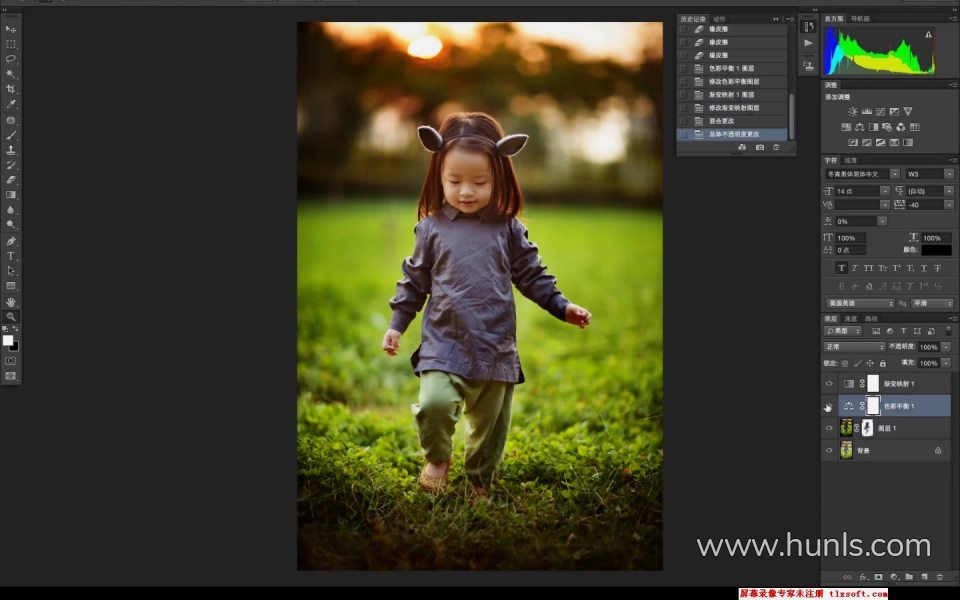The image size is (960, 600).
Task: Select the Pen tool
Action: click(x=10, y=241)
